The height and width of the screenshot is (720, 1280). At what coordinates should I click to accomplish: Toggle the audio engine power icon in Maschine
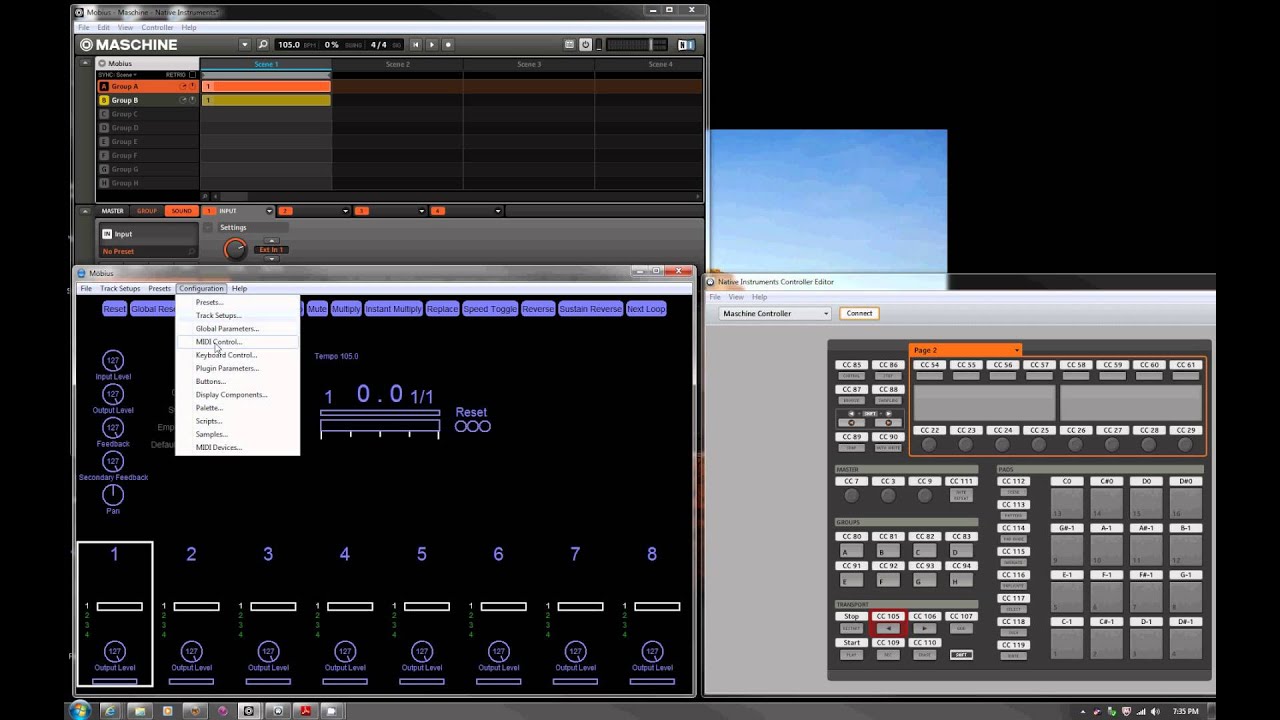tap(586, 45)
